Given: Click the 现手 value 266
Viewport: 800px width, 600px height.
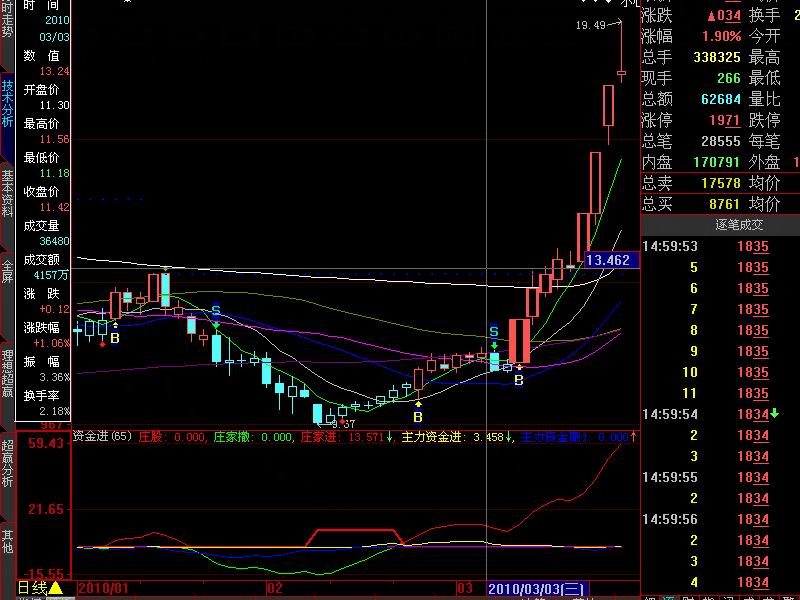Looking at the screenshot, I should [729, 78].
